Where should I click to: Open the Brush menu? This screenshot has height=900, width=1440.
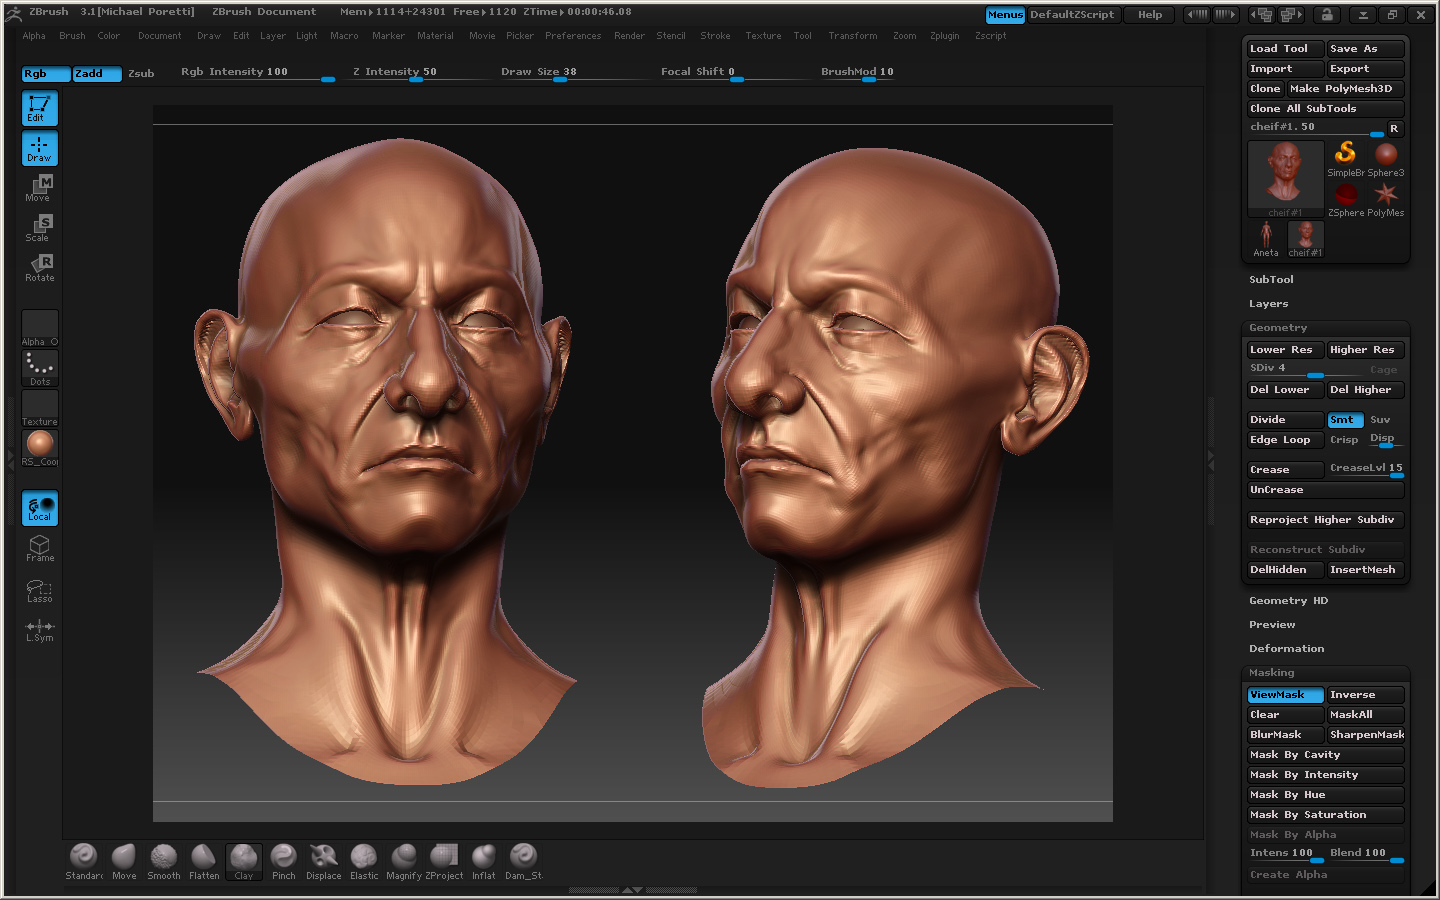(x=72, y=36)
